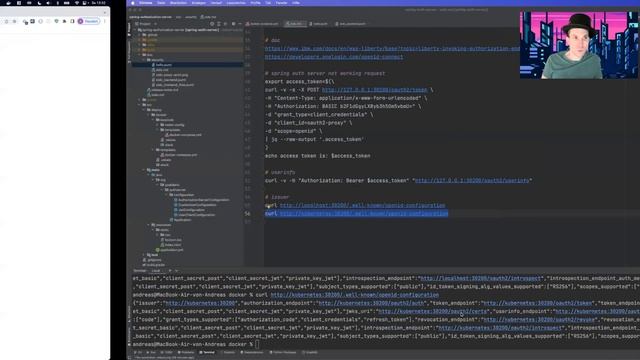Collapse the spring-authorization-server root node

click(135, 30)
